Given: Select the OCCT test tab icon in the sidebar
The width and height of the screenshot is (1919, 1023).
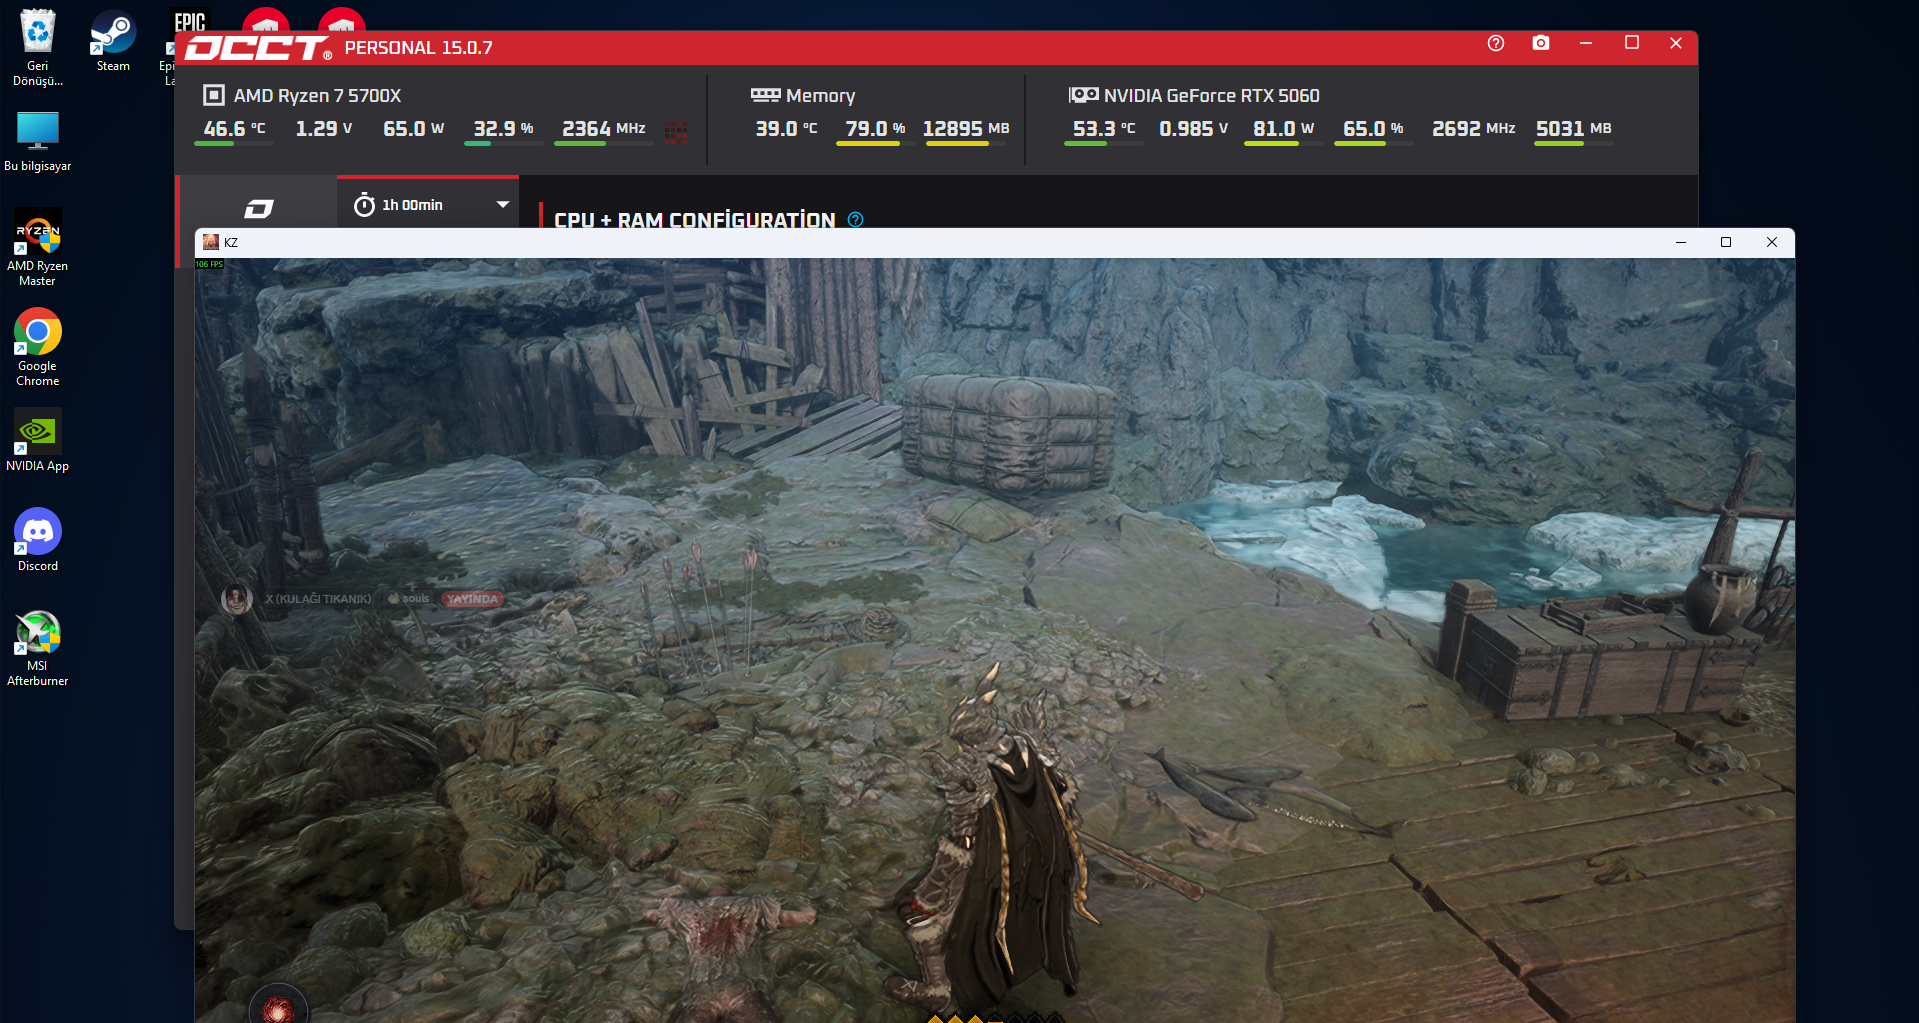Looking at the screenshot, I should pos(259,208).
